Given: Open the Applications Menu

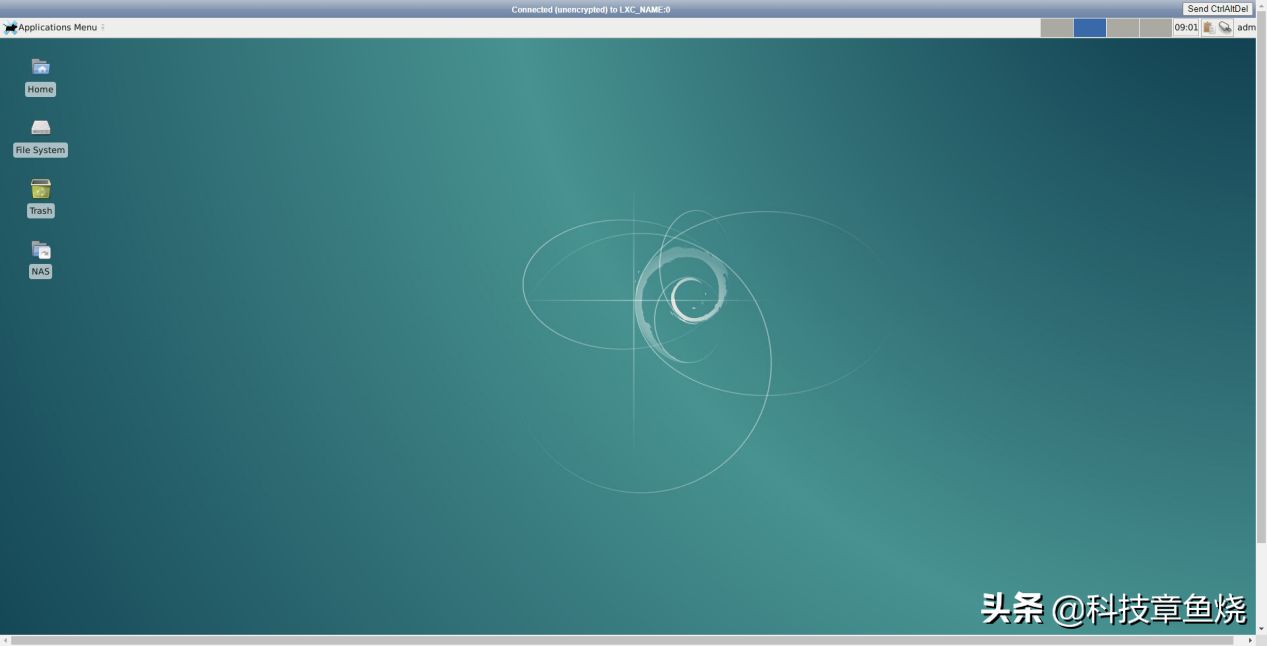Looking at the screenshot, I should (51, 28).
